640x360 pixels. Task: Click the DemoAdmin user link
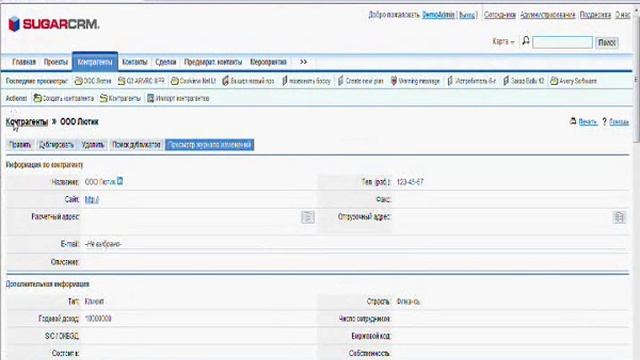(438, 15)
